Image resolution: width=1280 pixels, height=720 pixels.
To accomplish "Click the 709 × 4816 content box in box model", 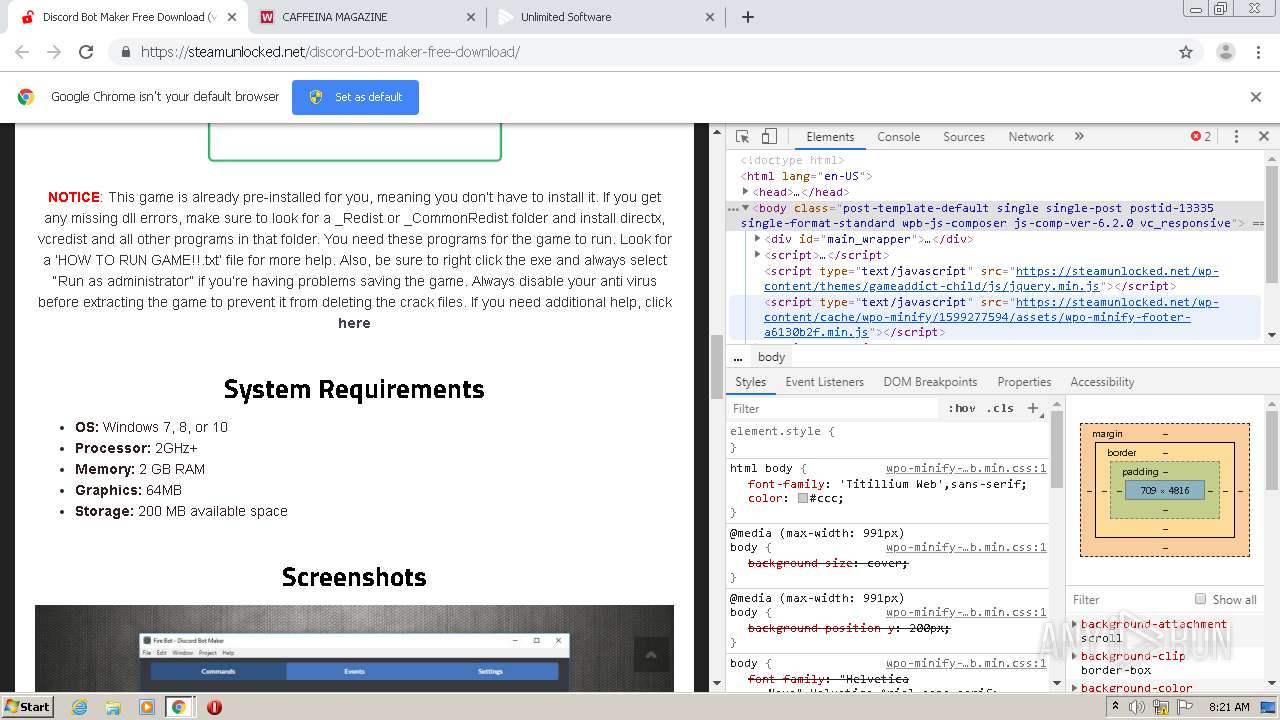I will [x=1164, y=490].
